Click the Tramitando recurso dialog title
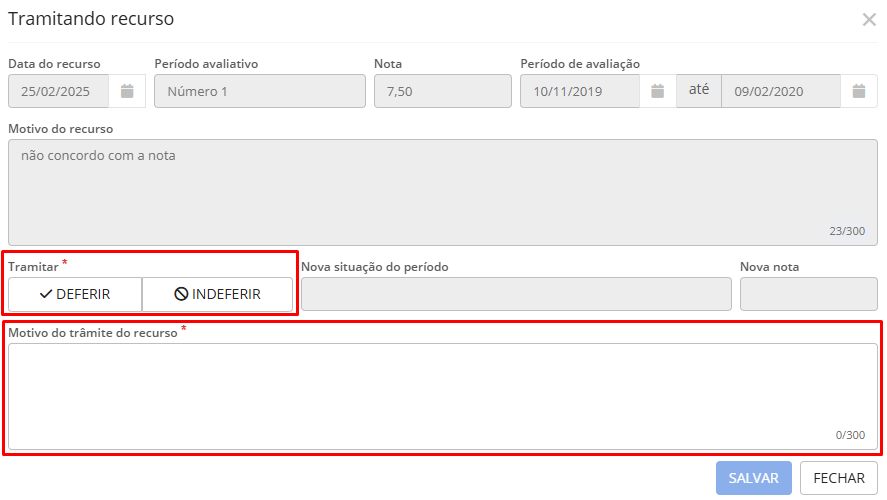 [x=91, y=19]
